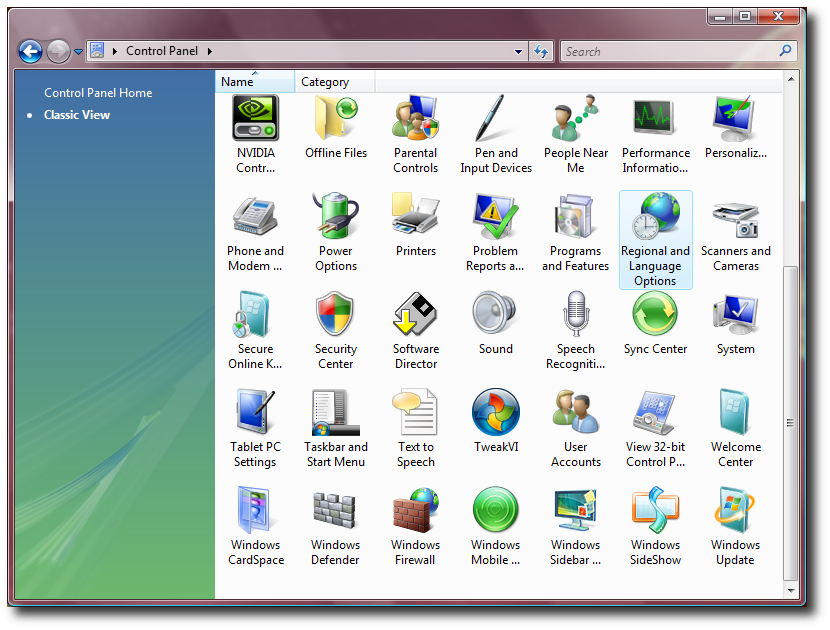Open recent pages dropdown arrow
The height and width of the screenshot is (630, 830).
click(x=78, y=52)
